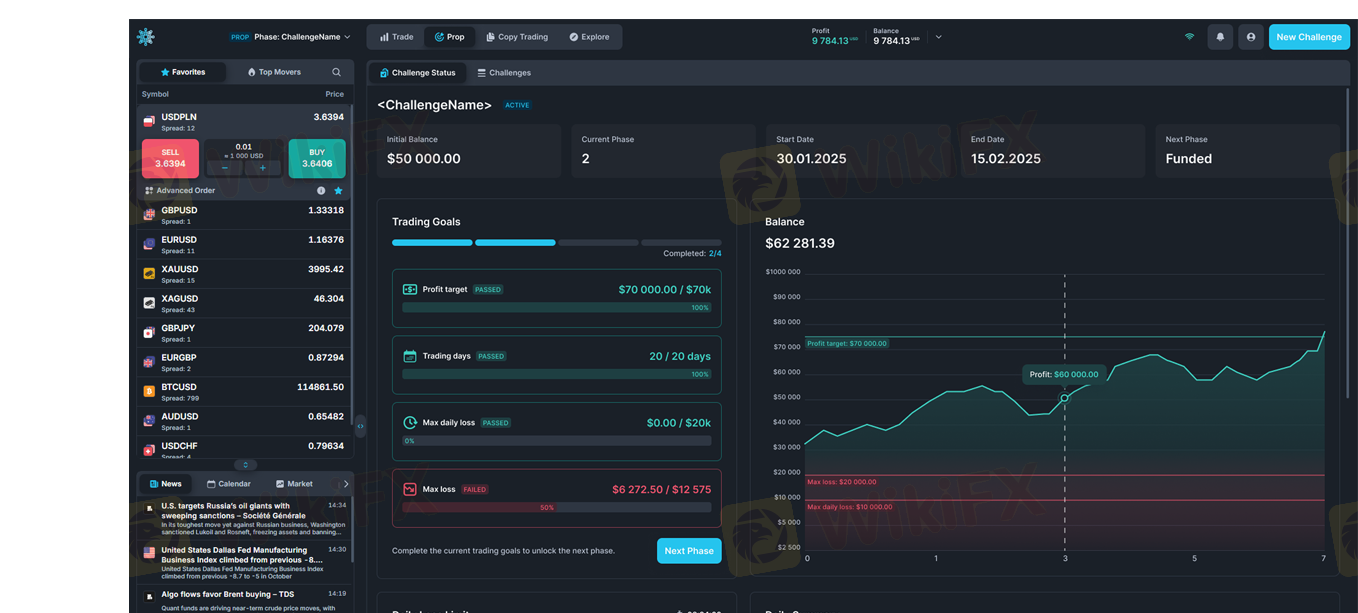This screenshot has height=613, width=1358.
Task: Collapse the left sidebar panel handle
Action: pyautogui.click(x=360, y=426)
